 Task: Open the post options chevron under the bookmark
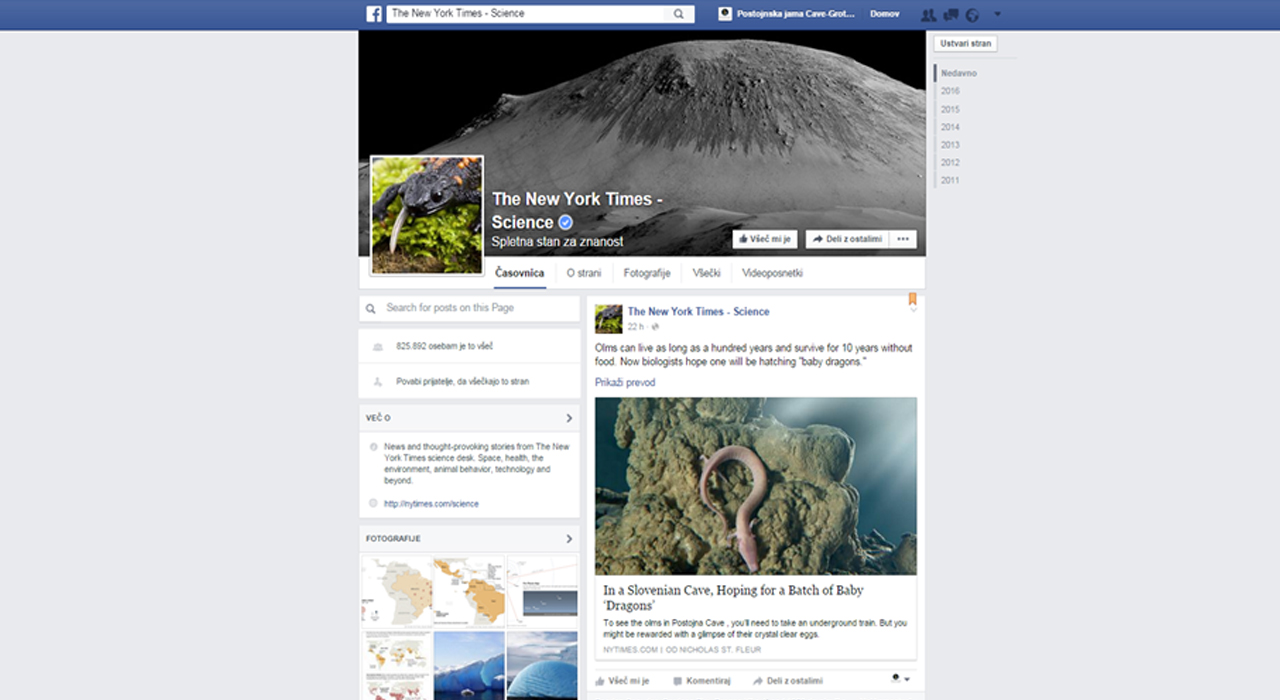(912, 310)
